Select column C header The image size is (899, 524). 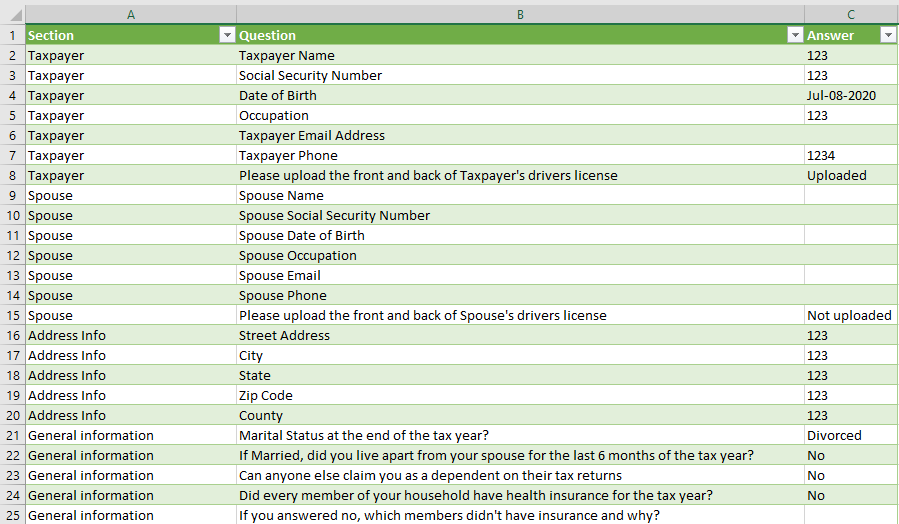tap(850, 14)
